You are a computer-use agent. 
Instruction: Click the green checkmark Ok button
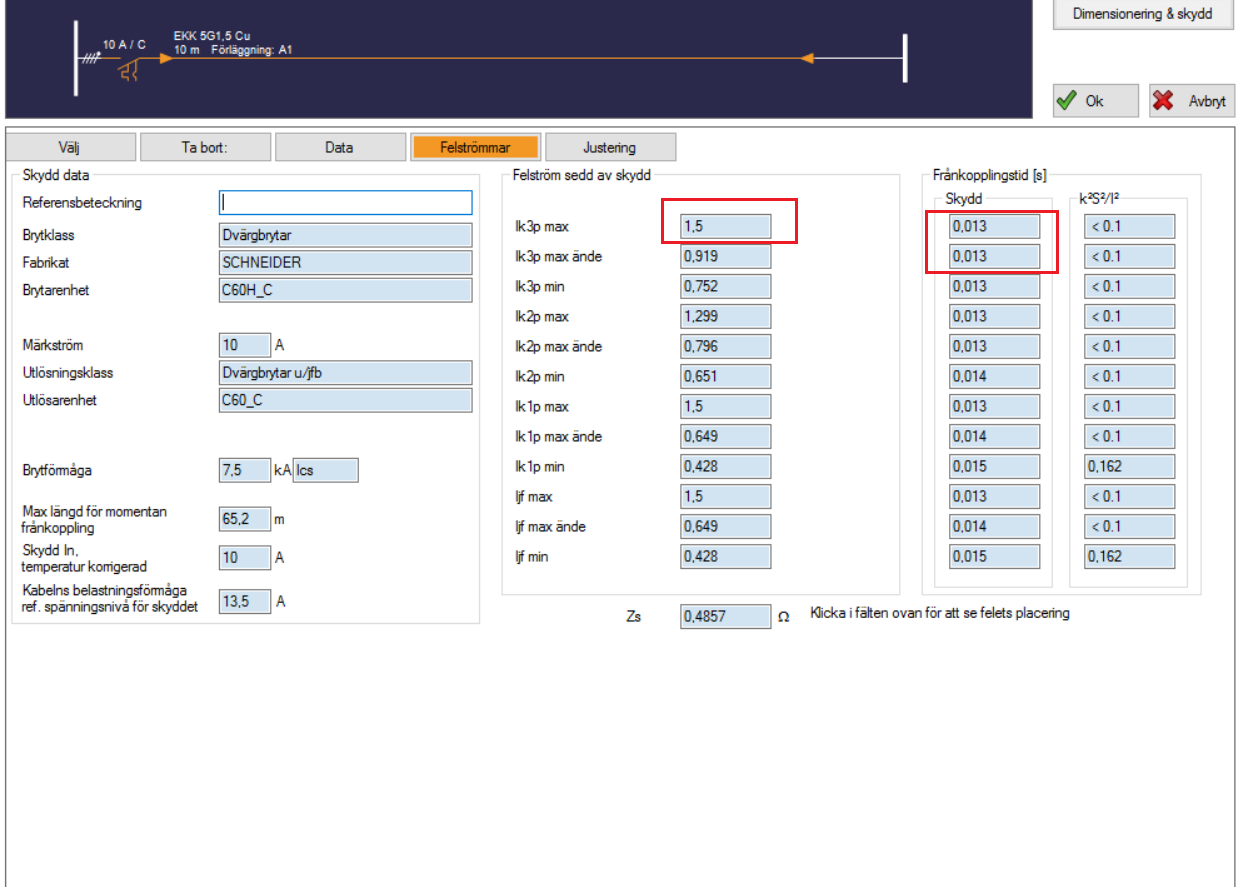(1095, 101)
